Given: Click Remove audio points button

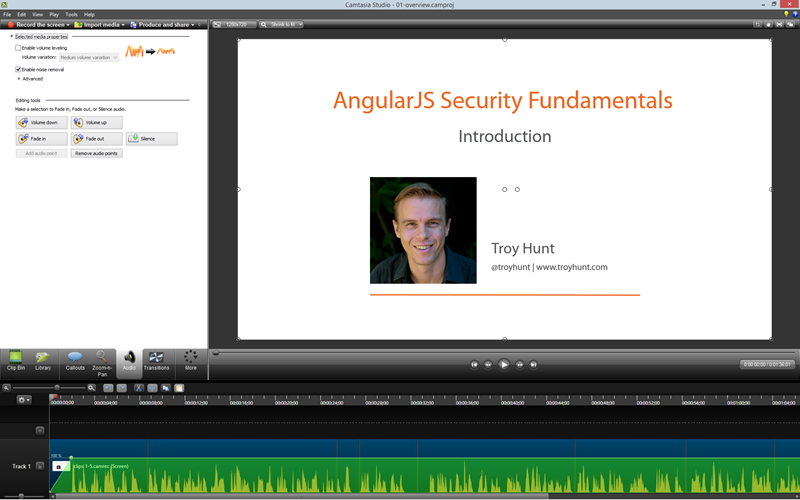Looking at the screenshot, I should pyautogui.click(x=96, y=153).
